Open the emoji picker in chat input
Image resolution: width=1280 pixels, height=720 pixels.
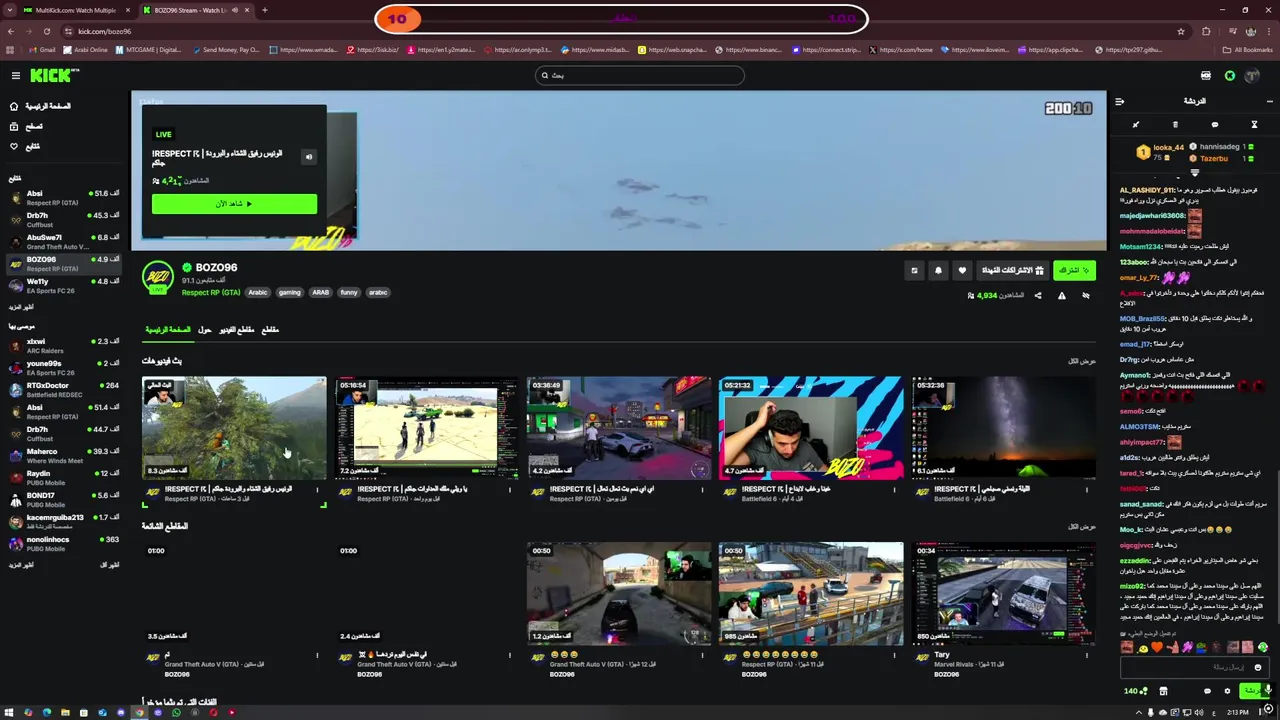tap(1258, 667)
